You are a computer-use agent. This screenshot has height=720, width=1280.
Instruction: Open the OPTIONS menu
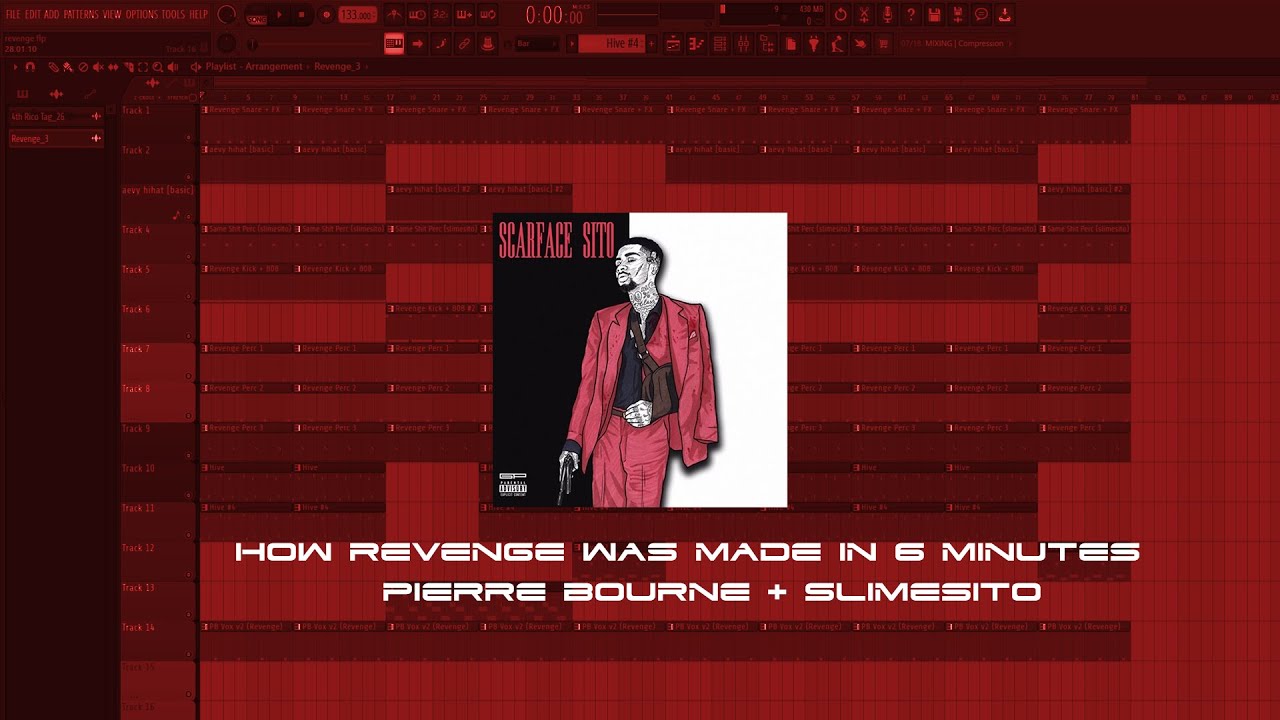(x=141, y=15)
